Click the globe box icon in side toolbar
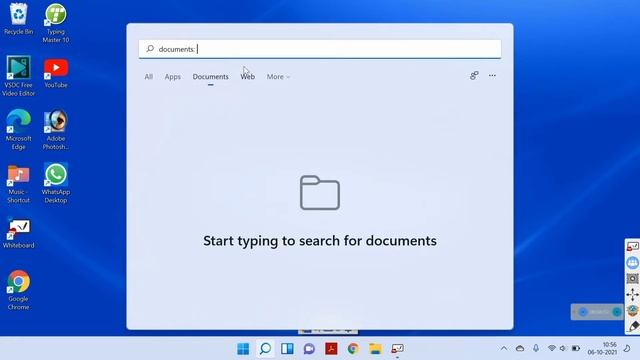Viewport: 640px width, 360px height. (633, 311)
